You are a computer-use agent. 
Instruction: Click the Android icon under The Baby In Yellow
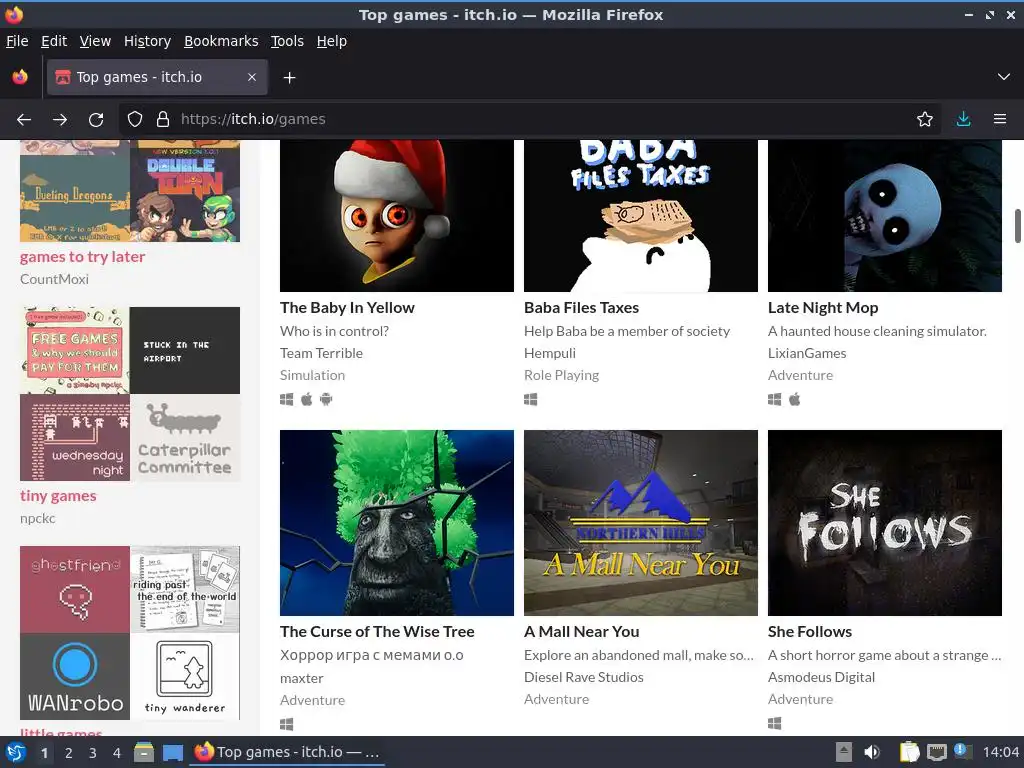326,399
